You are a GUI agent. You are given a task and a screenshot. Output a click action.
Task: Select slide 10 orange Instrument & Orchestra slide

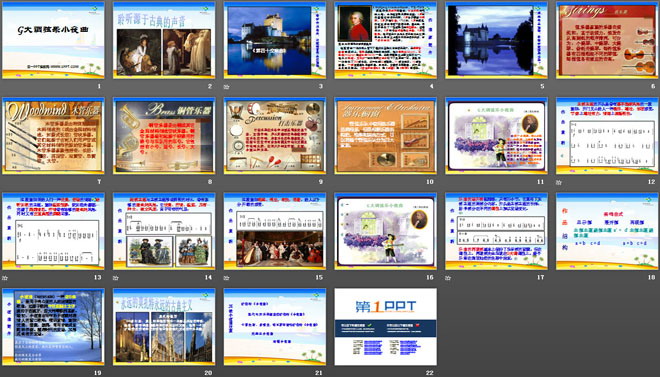tap(386, 136)
